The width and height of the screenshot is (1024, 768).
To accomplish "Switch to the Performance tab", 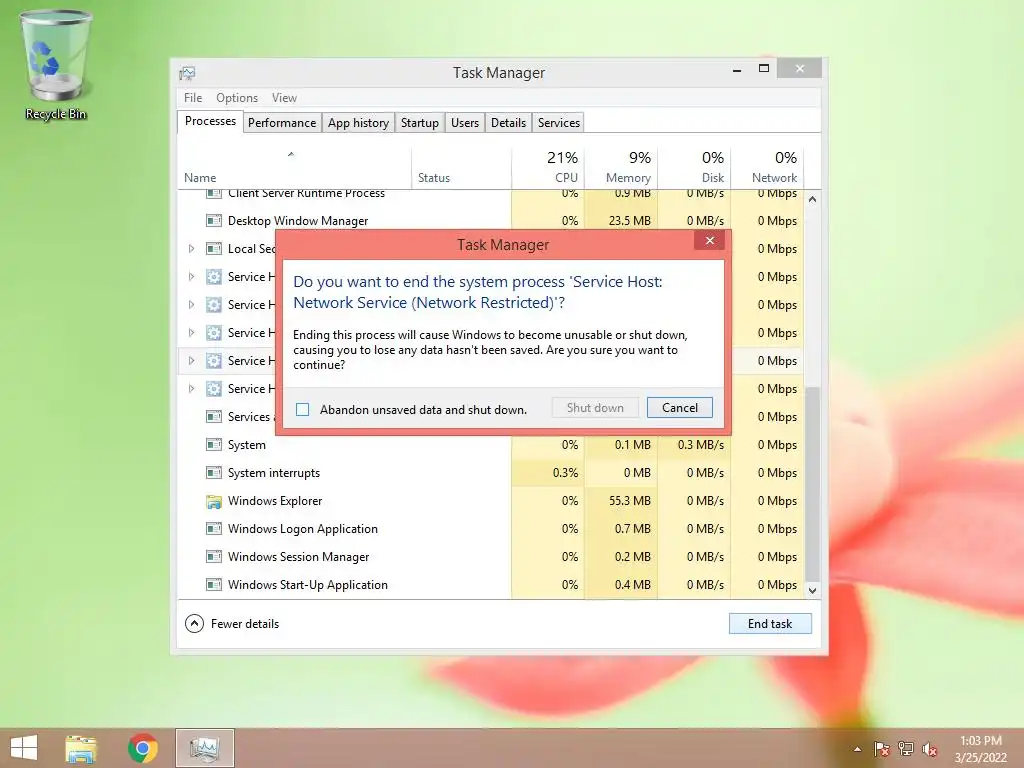I will [282, 123].
